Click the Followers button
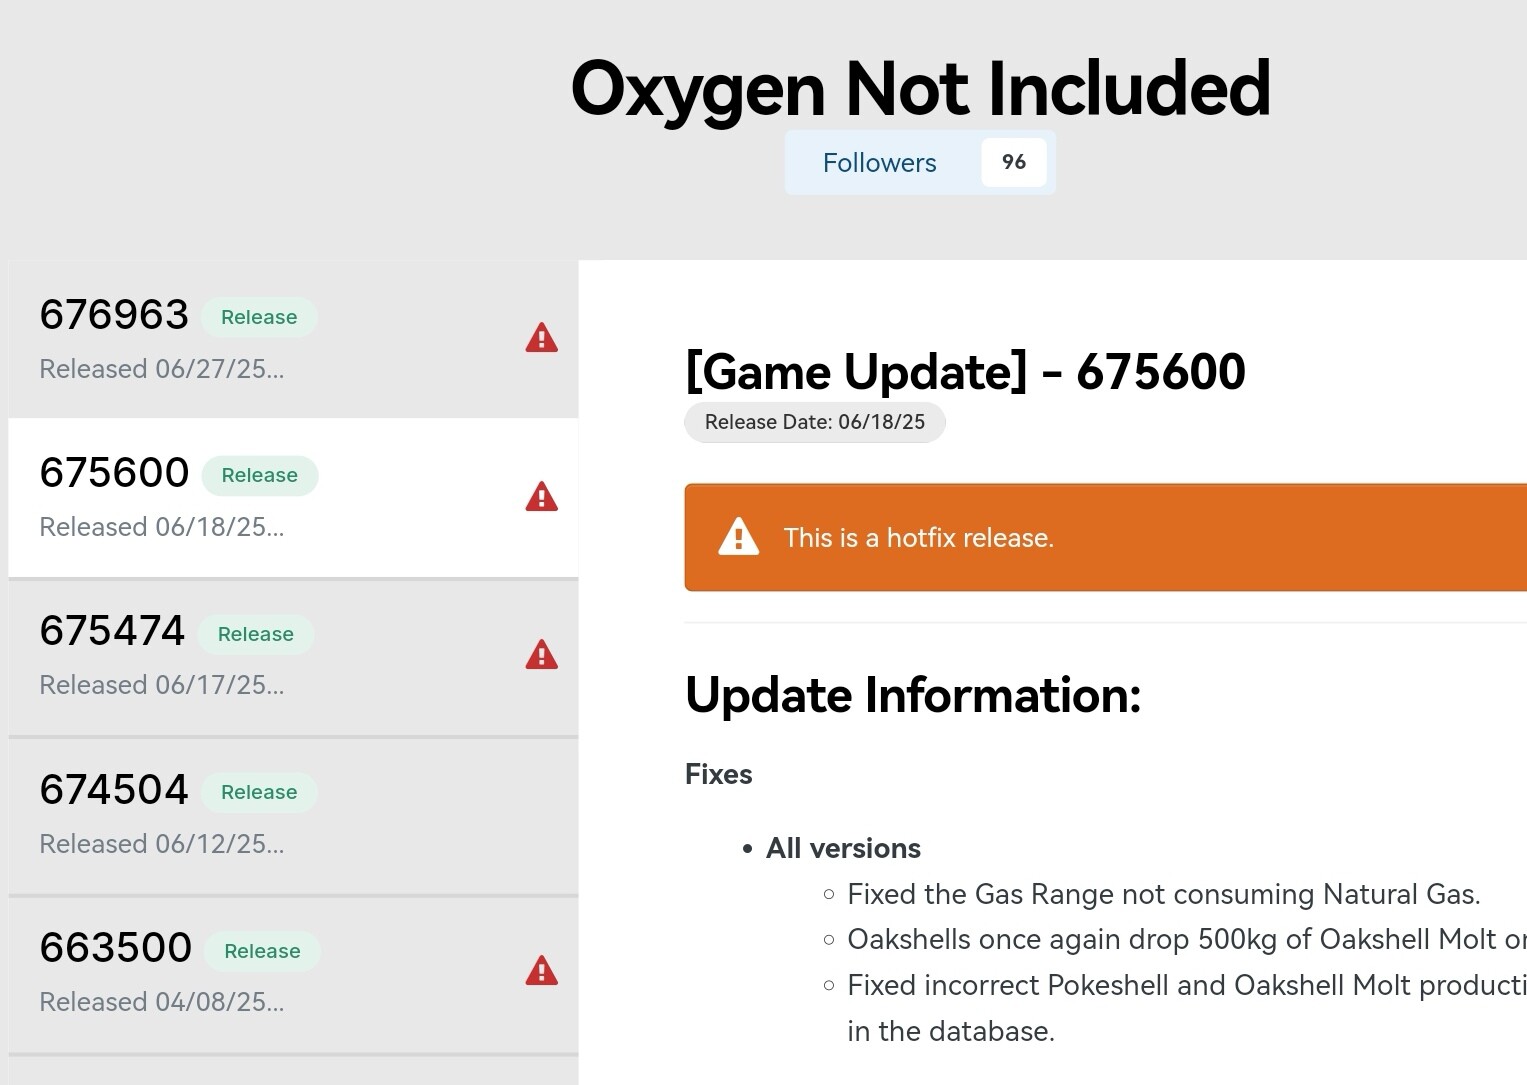 pos(920,162)
